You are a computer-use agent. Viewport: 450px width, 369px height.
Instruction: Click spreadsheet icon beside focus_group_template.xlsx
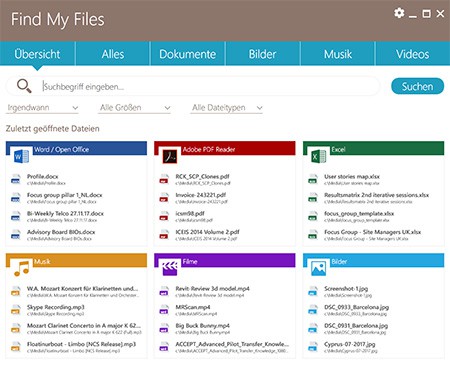coord(313,216)
